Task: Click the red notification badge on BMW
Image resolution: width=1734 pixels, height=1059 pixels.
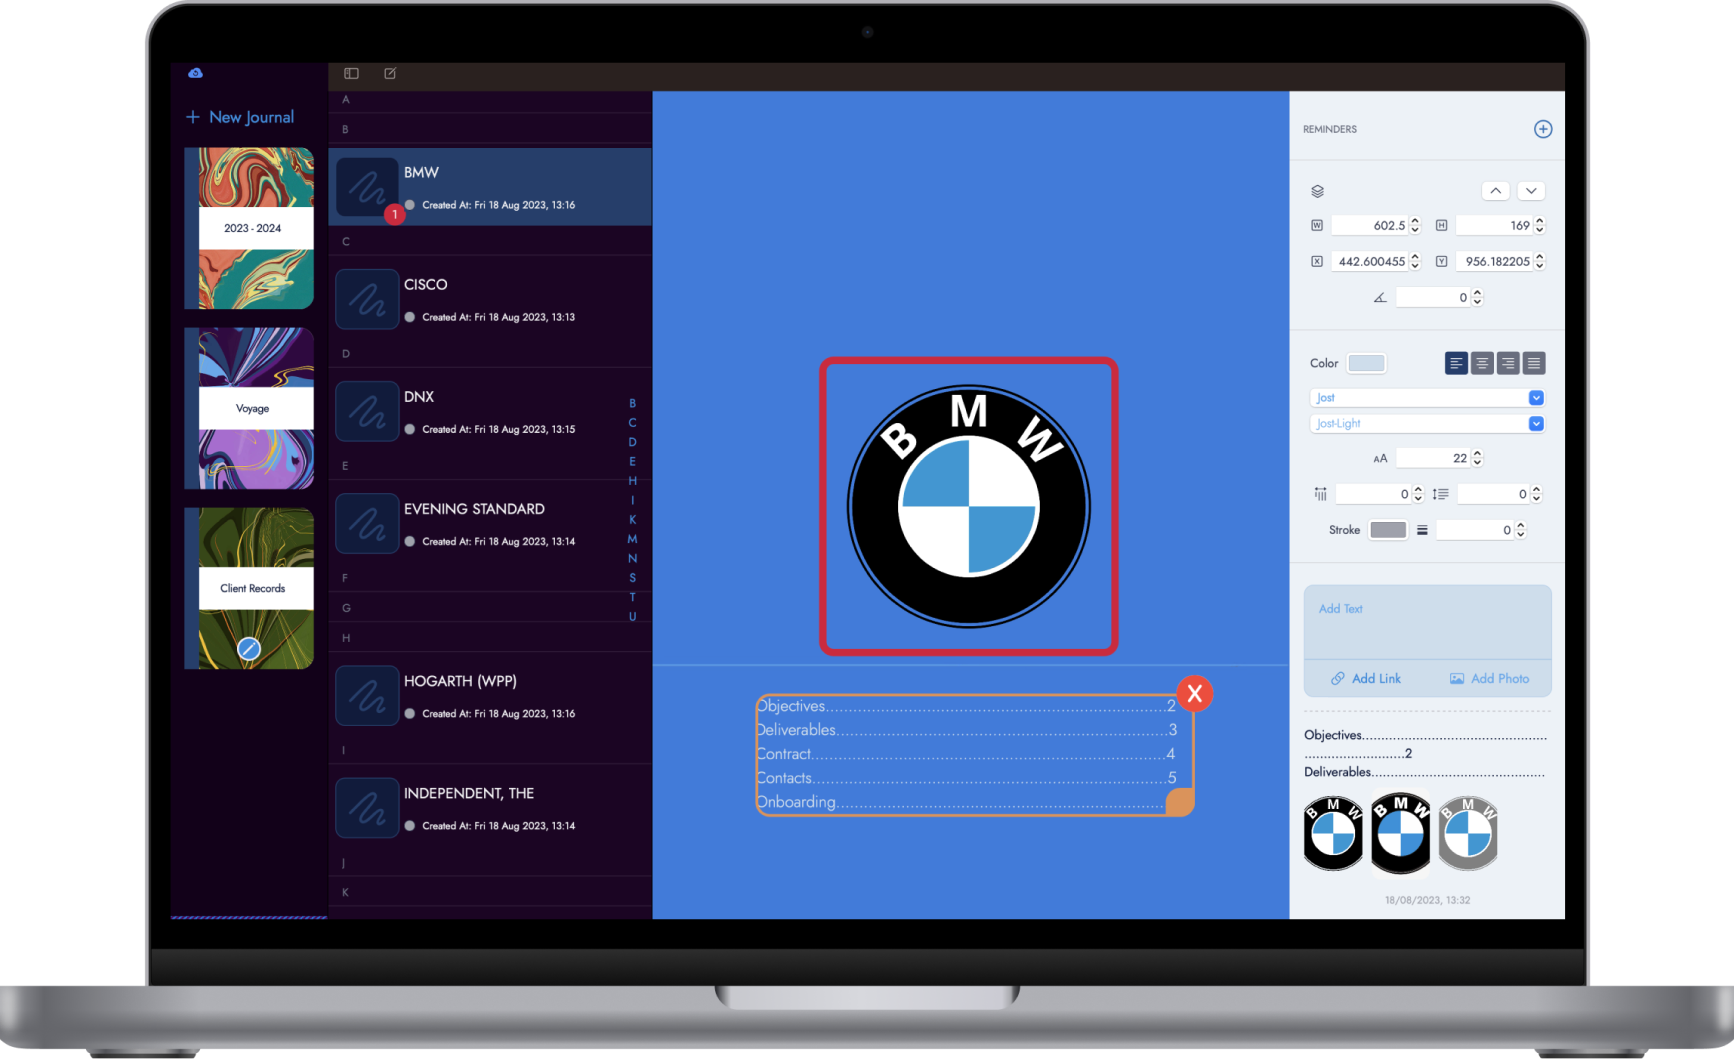Action: click(395, 214)
